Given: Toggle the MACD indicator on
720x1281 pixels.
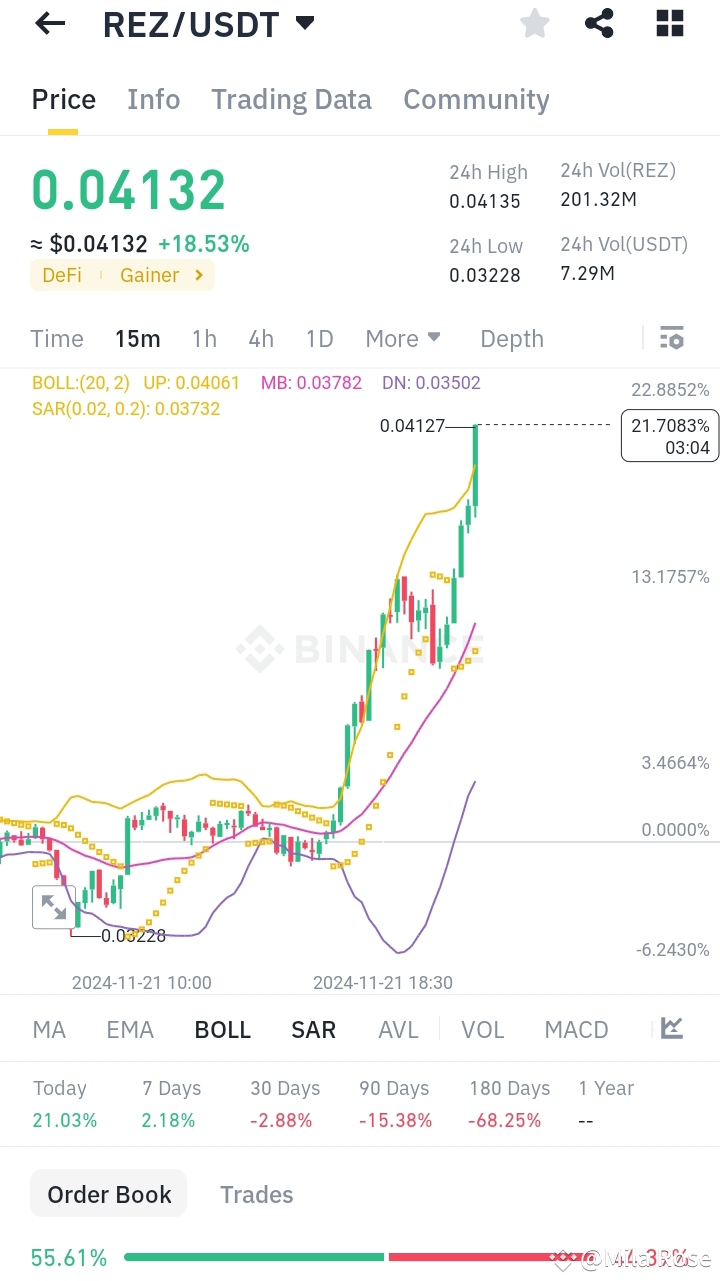Looking at the screenshot, I should tap(576, 1028).
